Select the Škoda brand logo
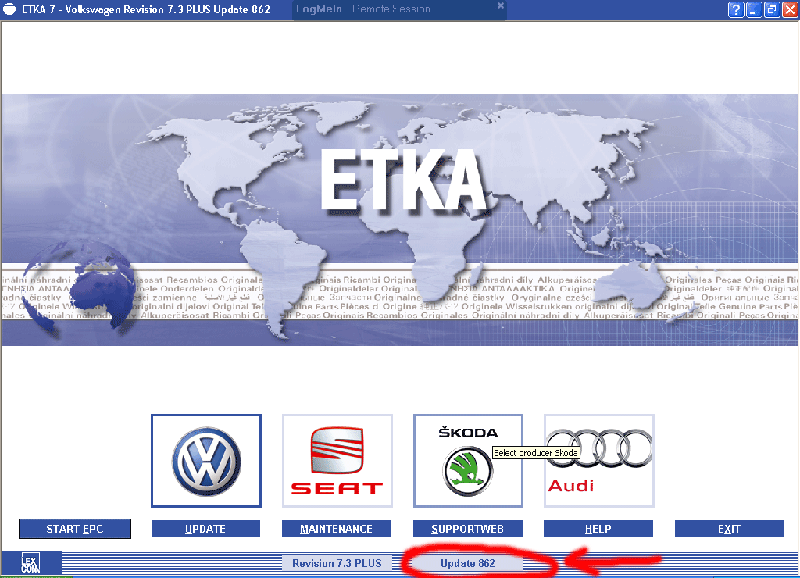 (468, 461)
